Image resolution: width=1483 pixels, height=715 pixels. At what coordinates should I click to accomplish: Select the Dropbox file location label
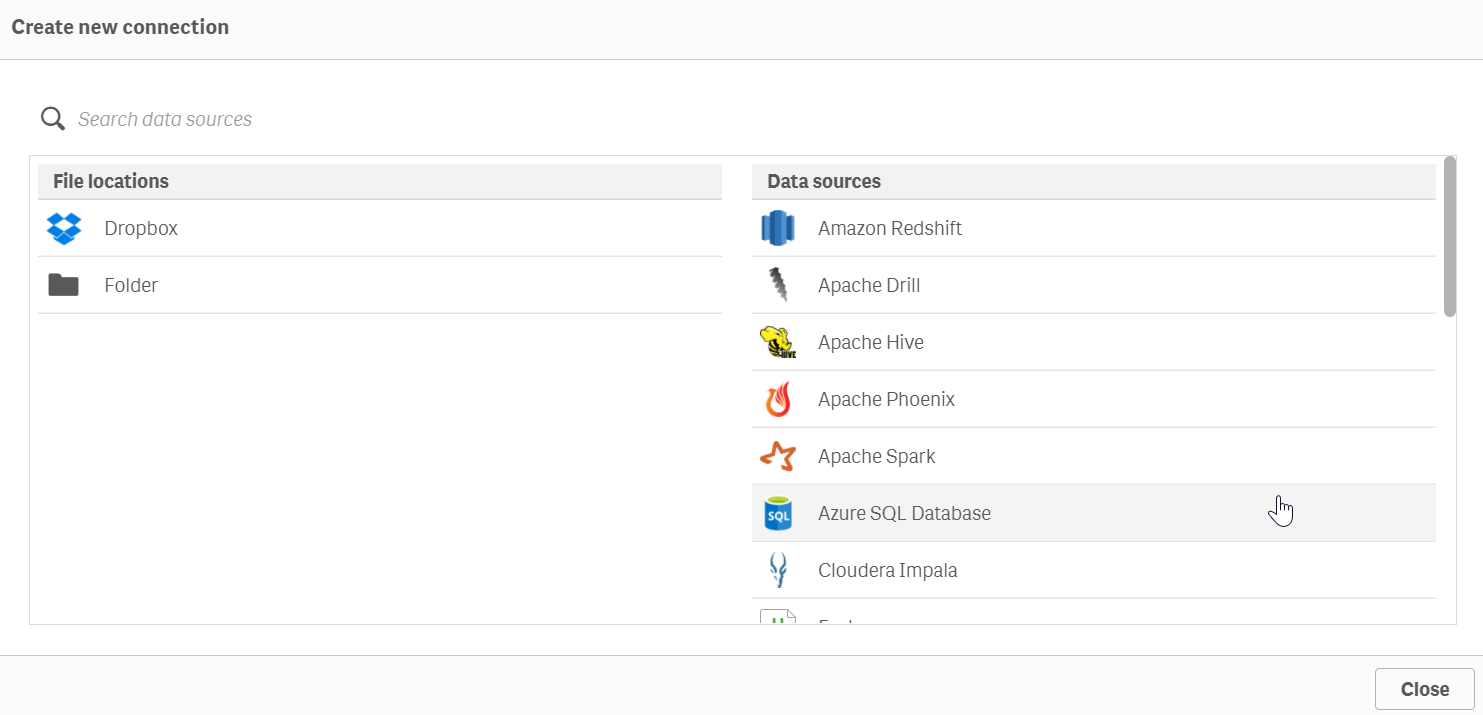(141, 228)
